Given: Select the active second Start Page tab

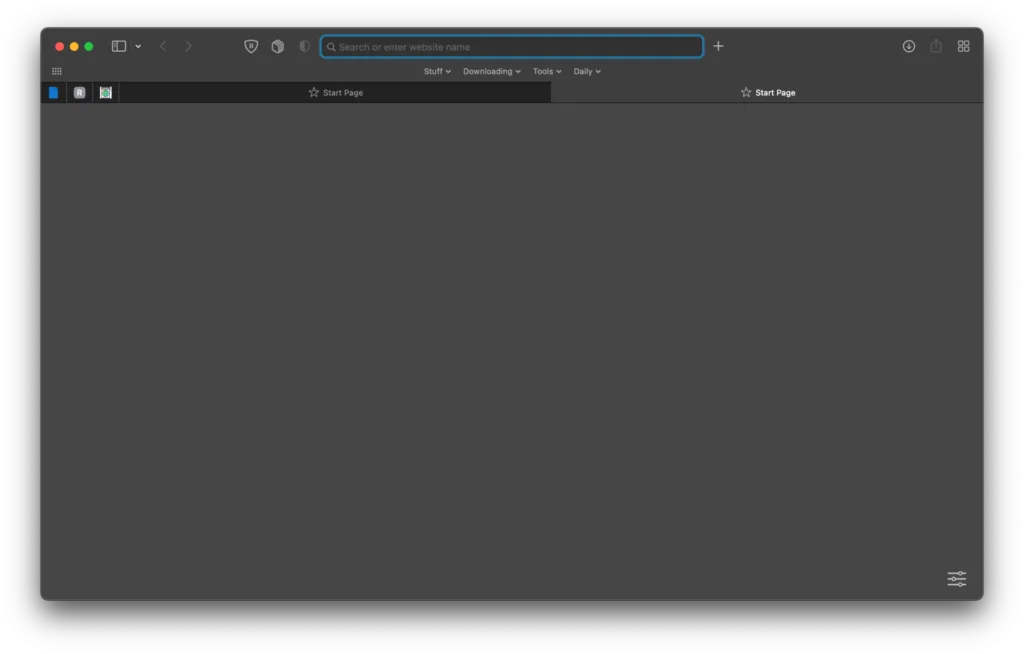Looking at the screenshot, I should (767, 93).
